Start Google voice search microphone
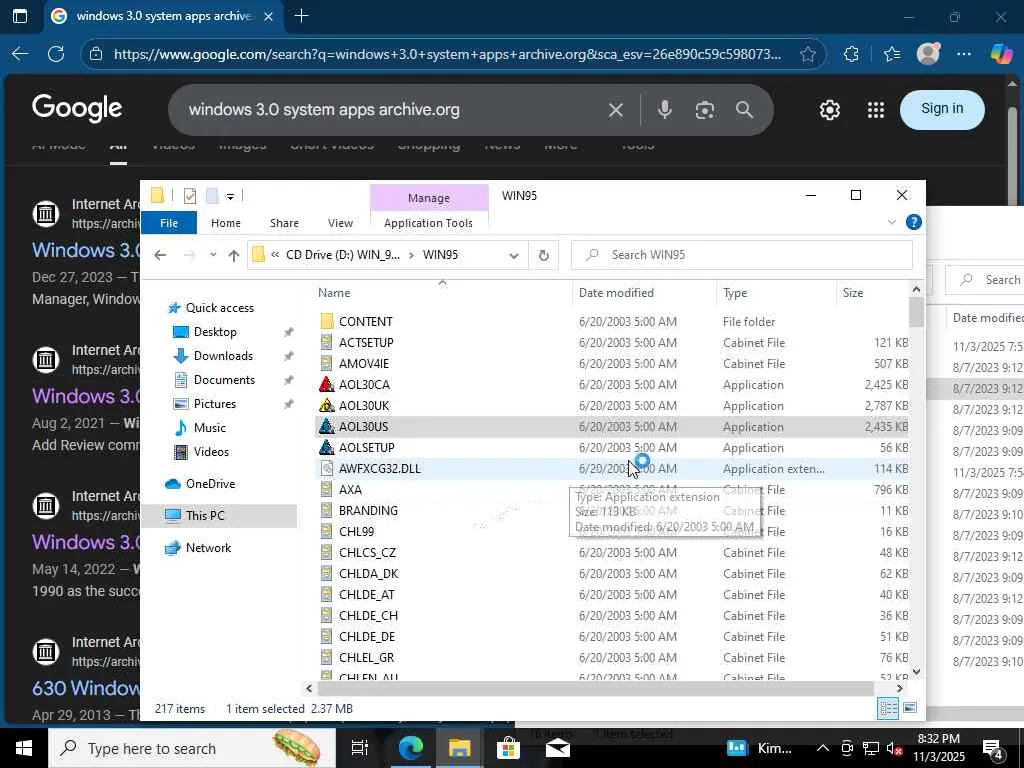The width and height of the screenshot is (1024, 768). (665, 110)
